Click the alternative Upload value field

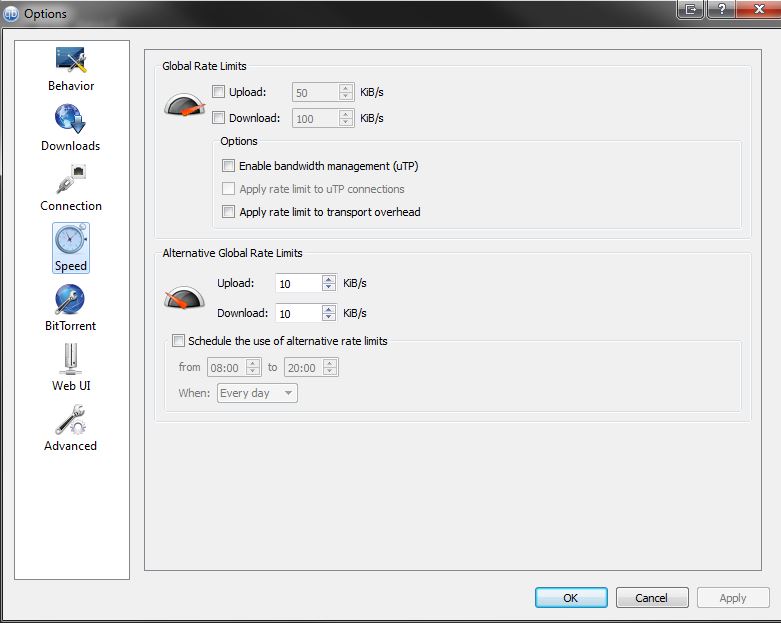click(299, 283)
